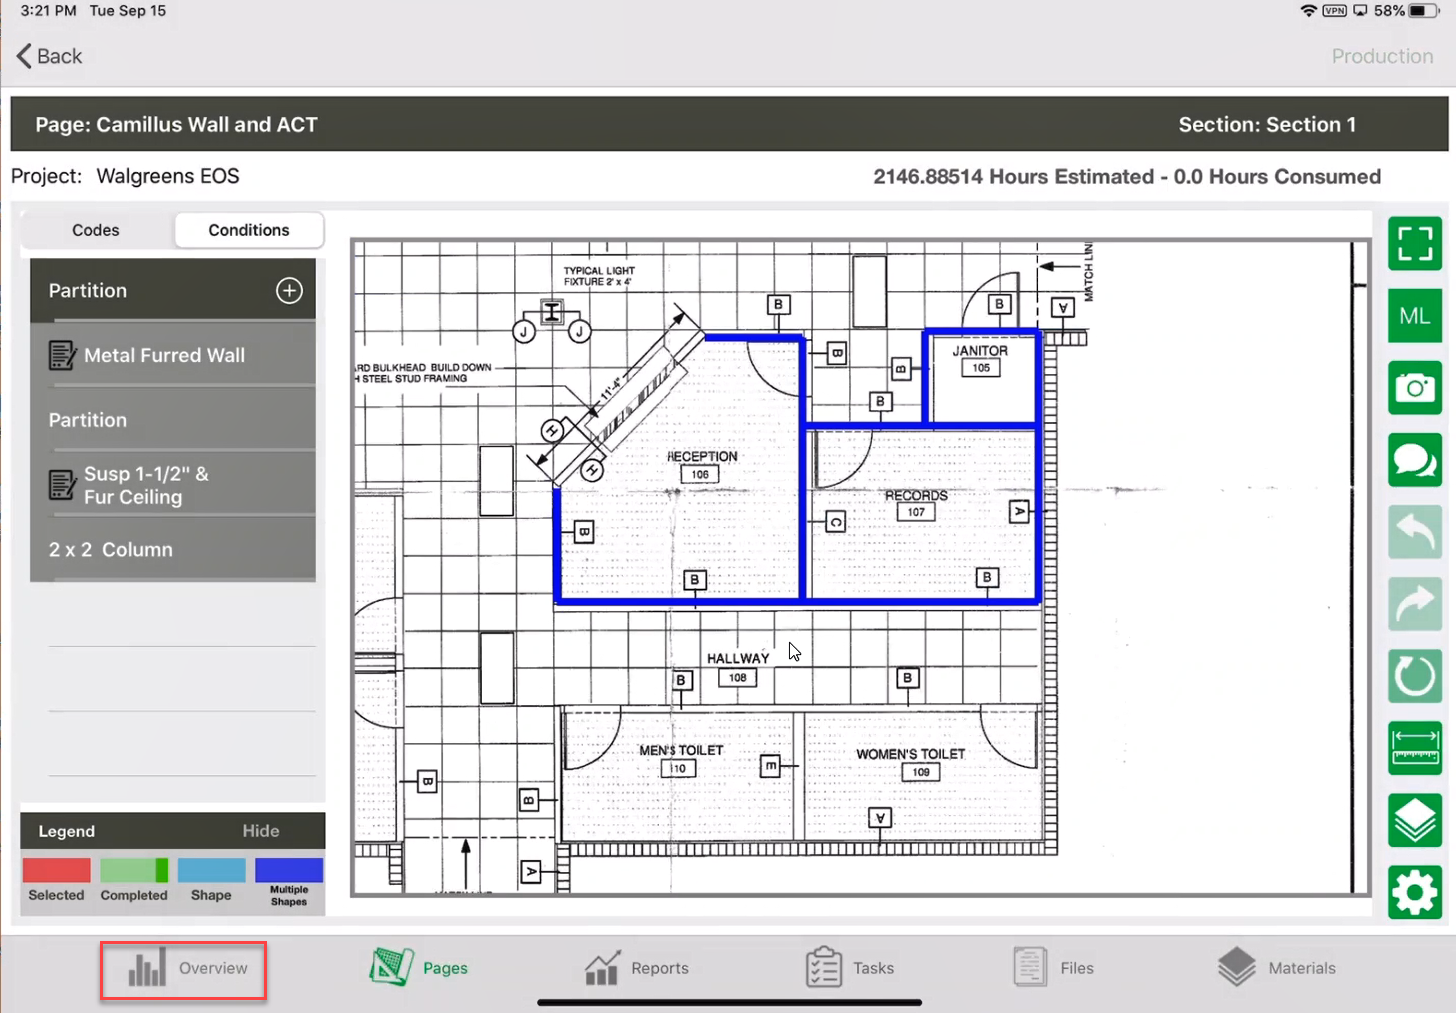Select the Conditions tab
Image resolution: width=1456 pixels, height=1013 pixels.
pyautogui.click(x=249, y=230)
